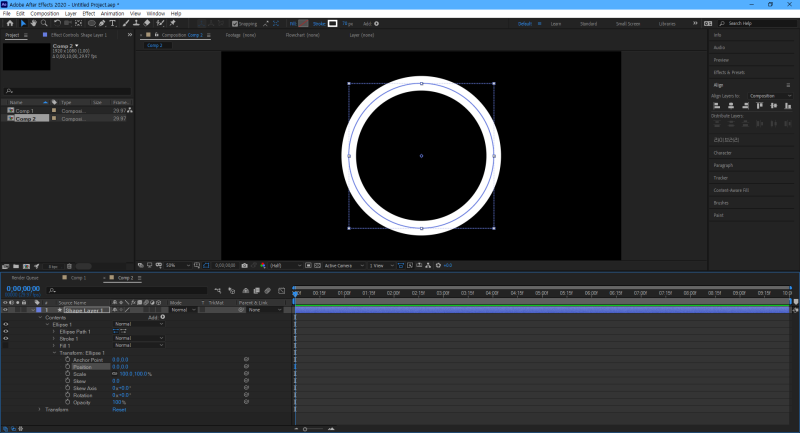800x433 pixels.
Task: Open Align Layers to Composition dropdown
Action: [x=770, y=96]
